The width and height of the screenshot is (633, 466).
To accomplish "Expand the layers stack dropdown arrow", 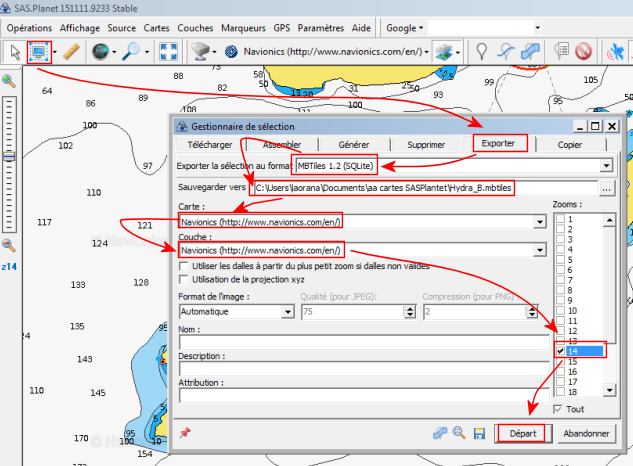I will click(x=457, y=52).
